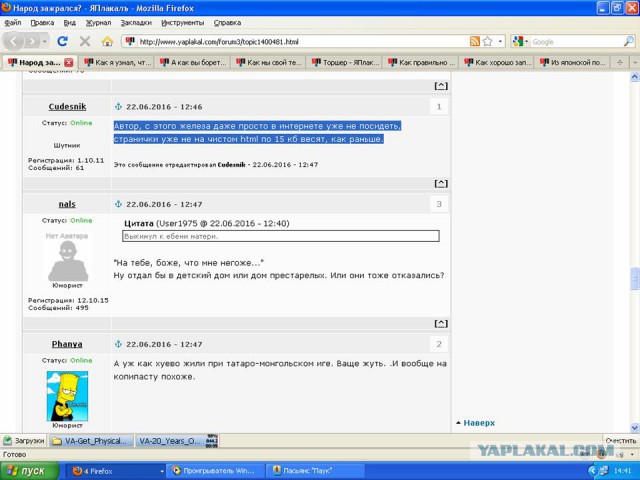640x480 pixels.
Task: Click post number 2 link
Action: click(x=439, y=344)
